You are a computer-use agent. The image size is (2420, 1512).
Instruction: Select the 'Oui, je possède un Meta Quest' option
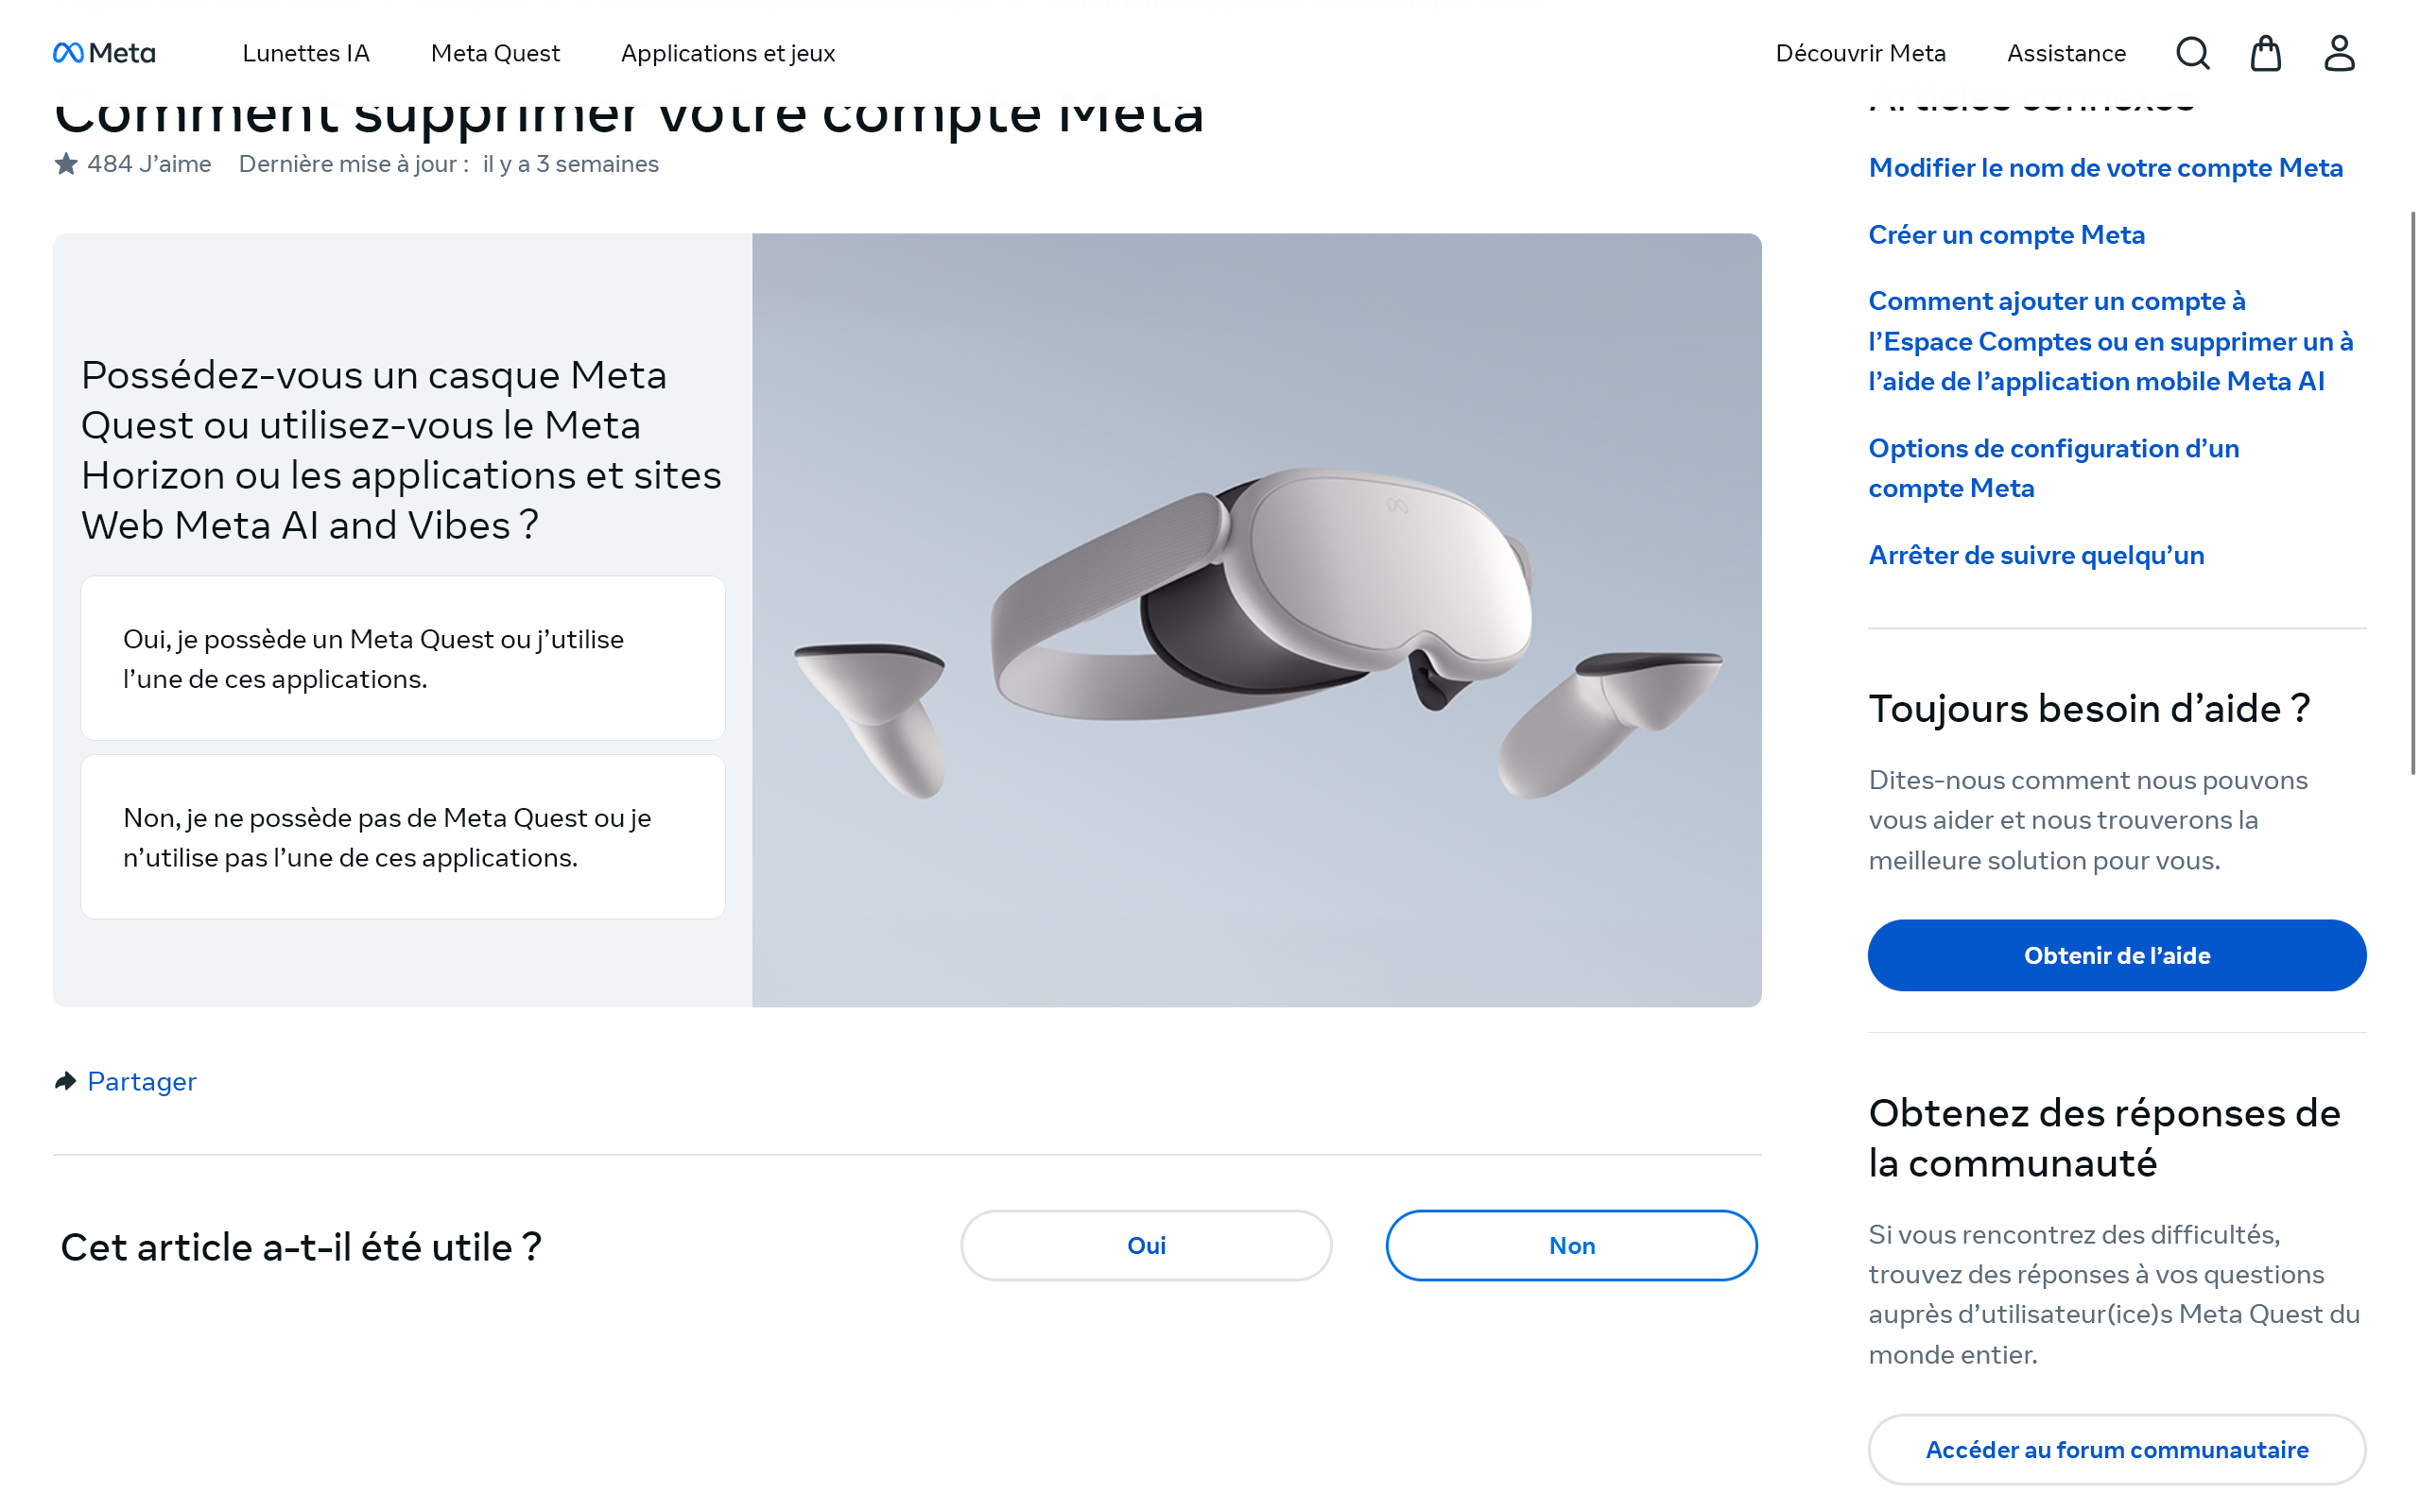coord(402,658)
